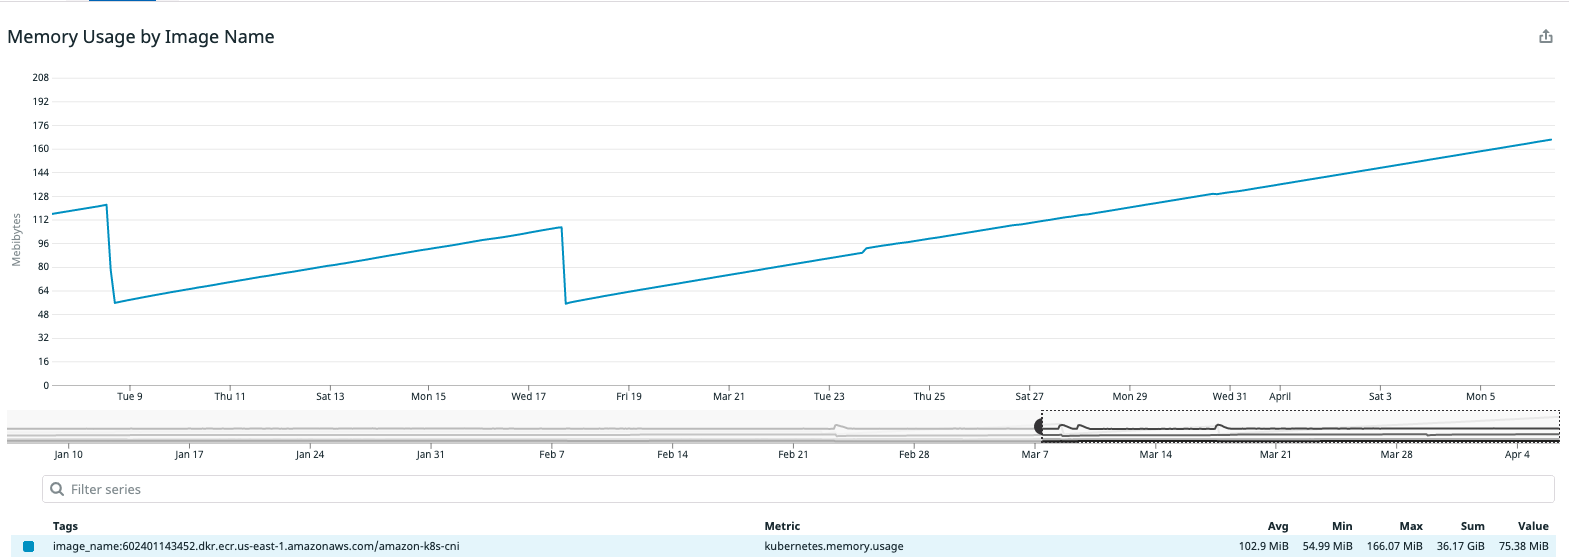The image size is (1569, 558).
Task: Click the 102.9 MiB average value
Action: point(1264,546)
